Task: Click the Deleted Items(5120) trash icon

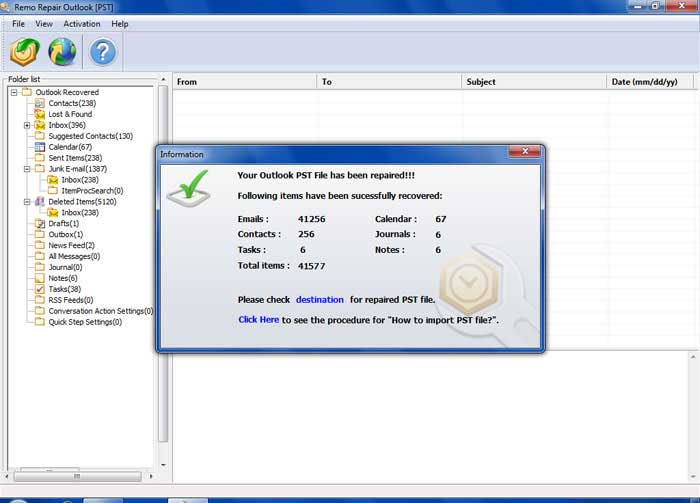Action: 40,202
